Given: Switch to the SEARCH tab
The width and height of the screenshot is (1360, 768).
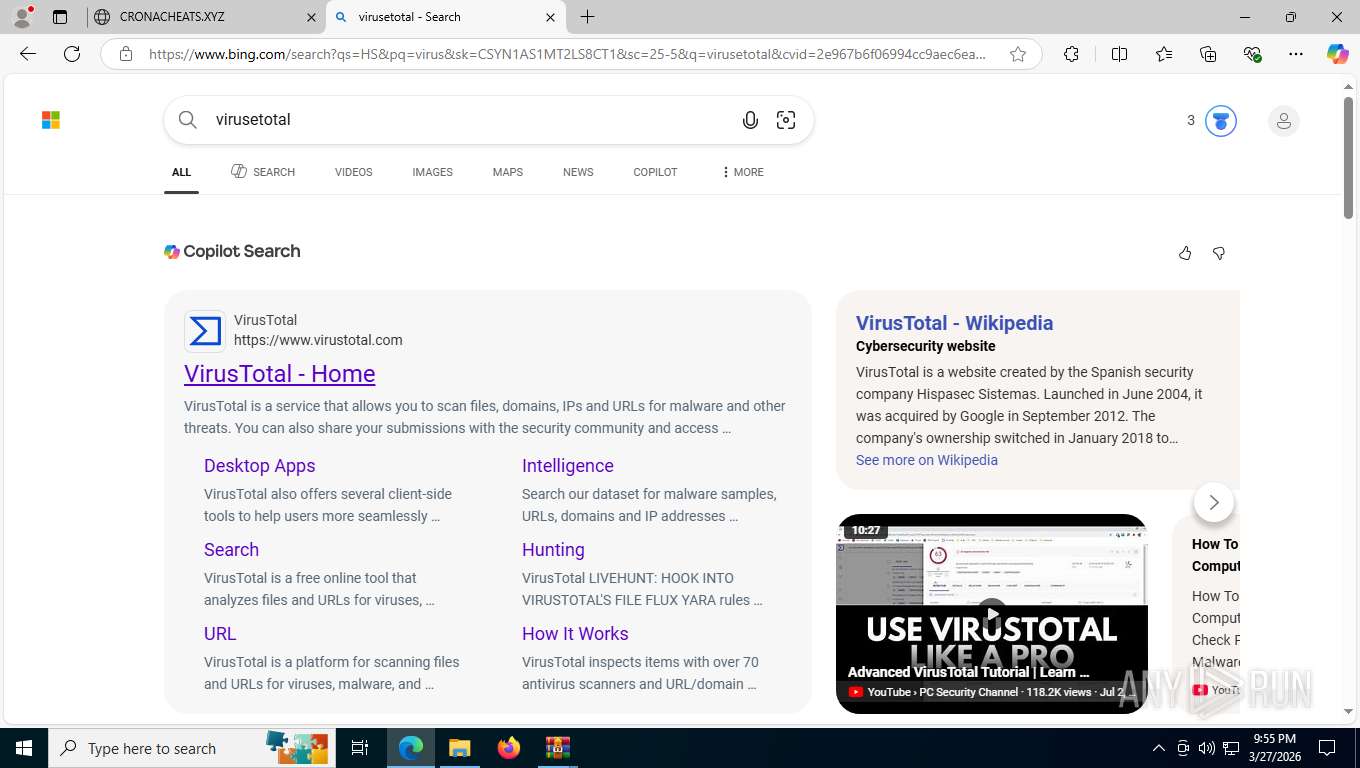Looking at the screenshot, I should 263,172.
